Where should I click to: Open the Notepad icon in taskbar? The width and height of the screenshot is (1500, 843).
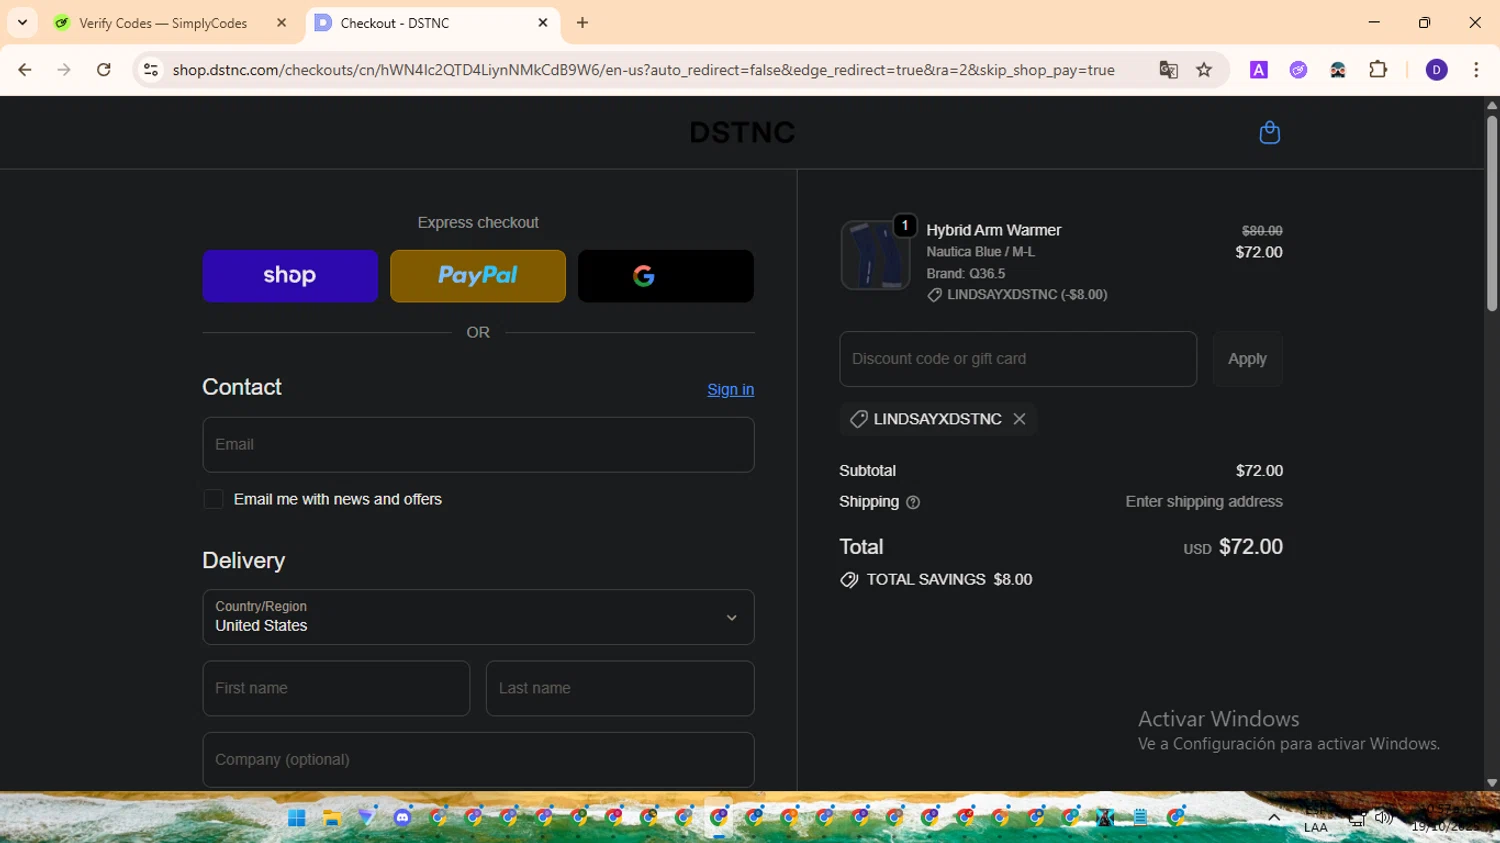click(x=1140, y=818)
